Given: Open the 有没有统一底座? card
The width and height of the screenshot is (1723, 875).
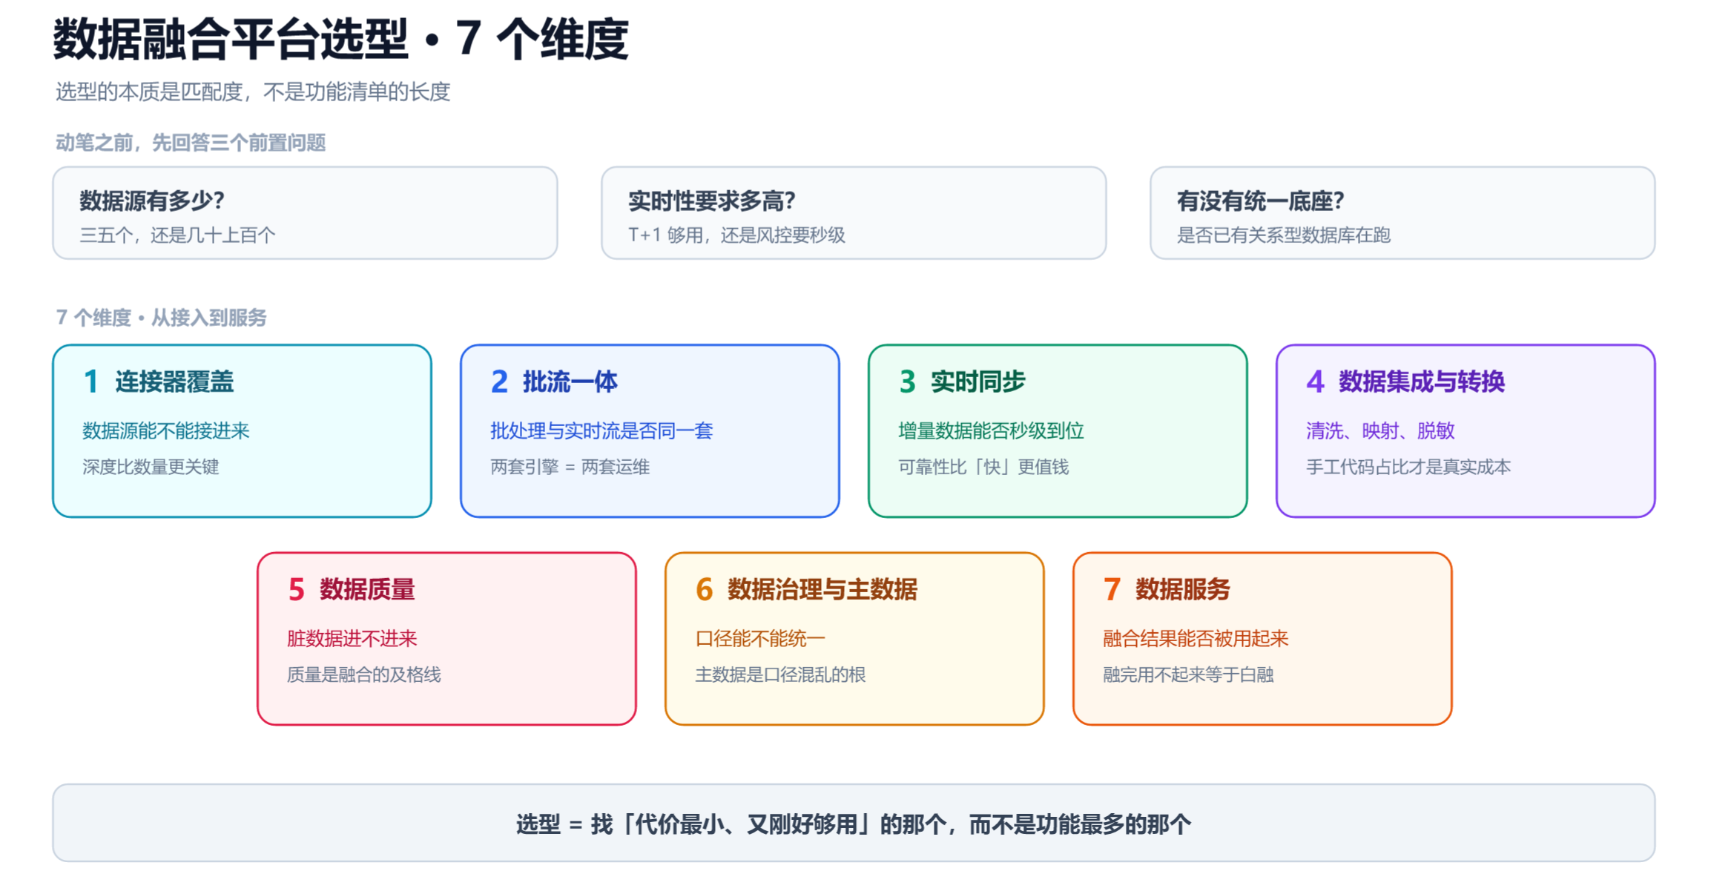Looking at the screenshot, I should [x=1402, y=213].
